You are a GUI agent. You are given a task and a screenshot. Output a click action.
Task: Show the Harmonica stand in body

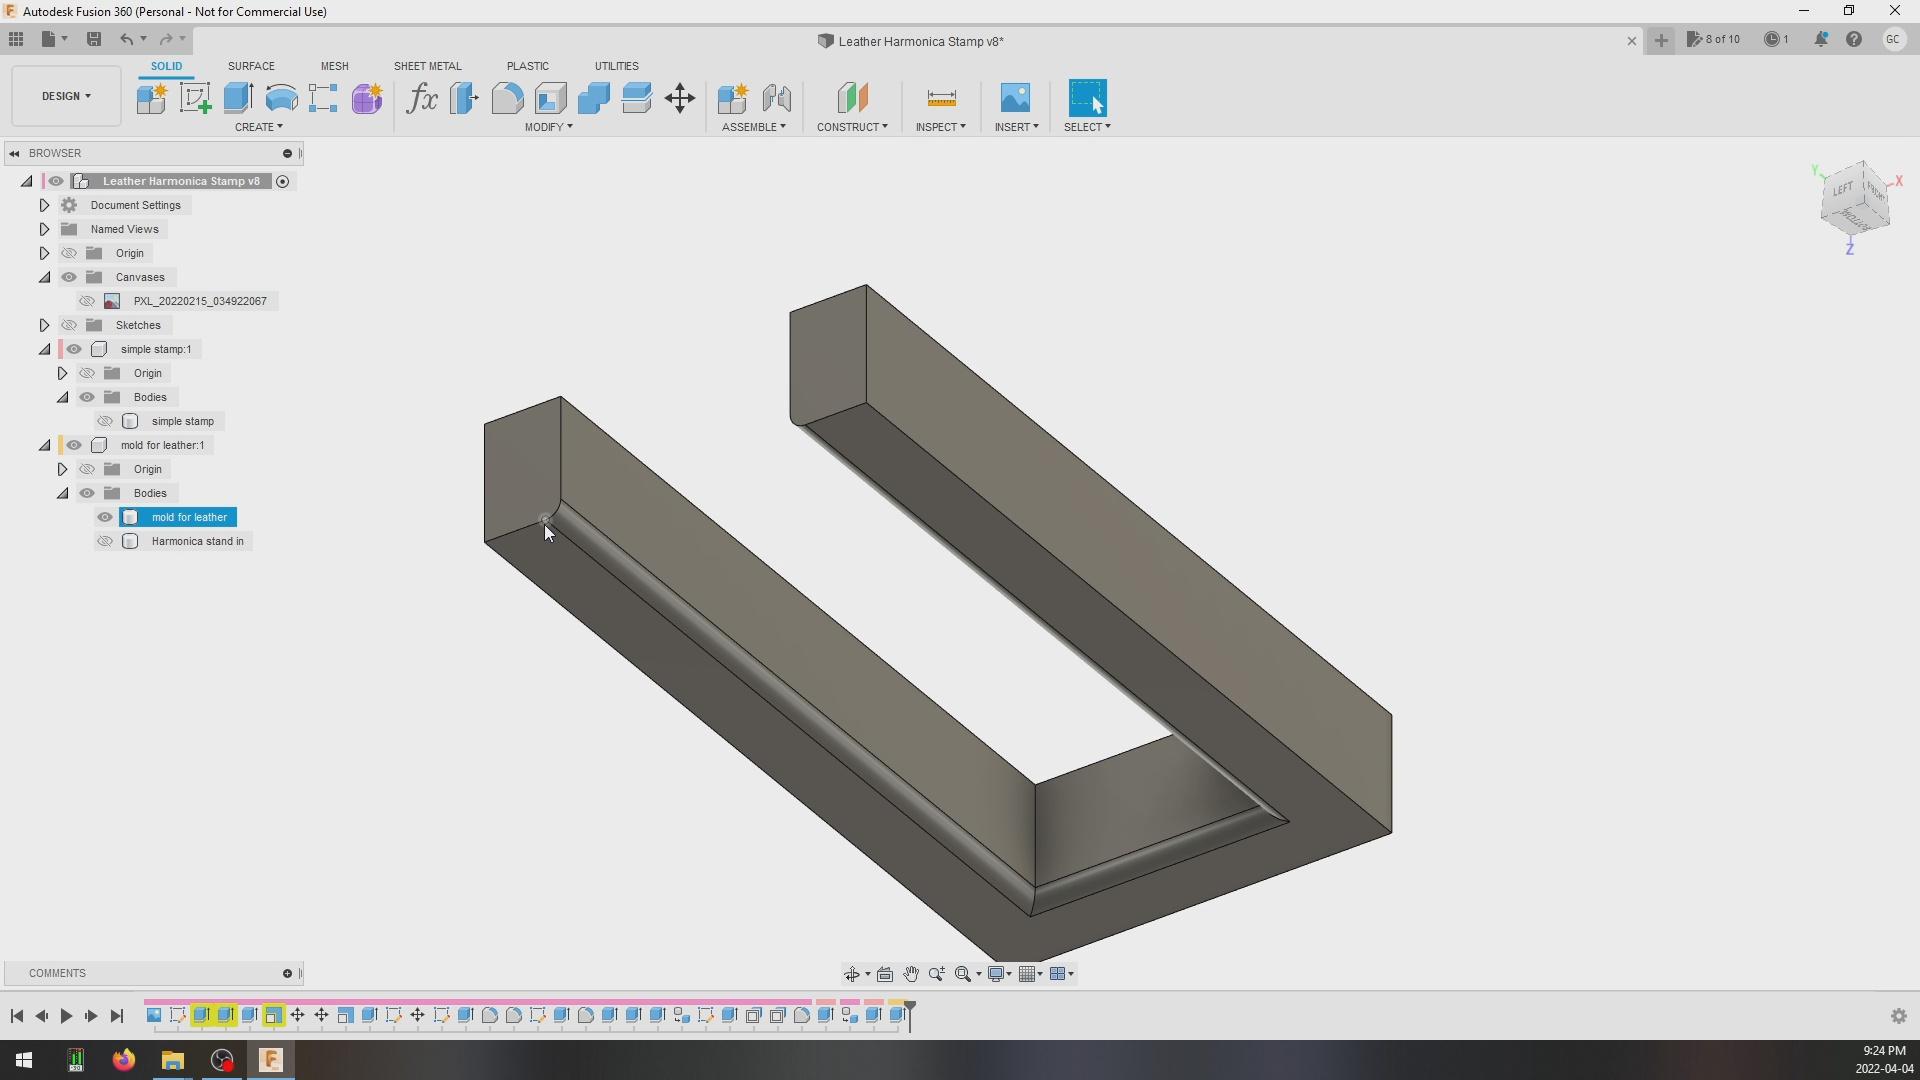(x=105, y=541)
